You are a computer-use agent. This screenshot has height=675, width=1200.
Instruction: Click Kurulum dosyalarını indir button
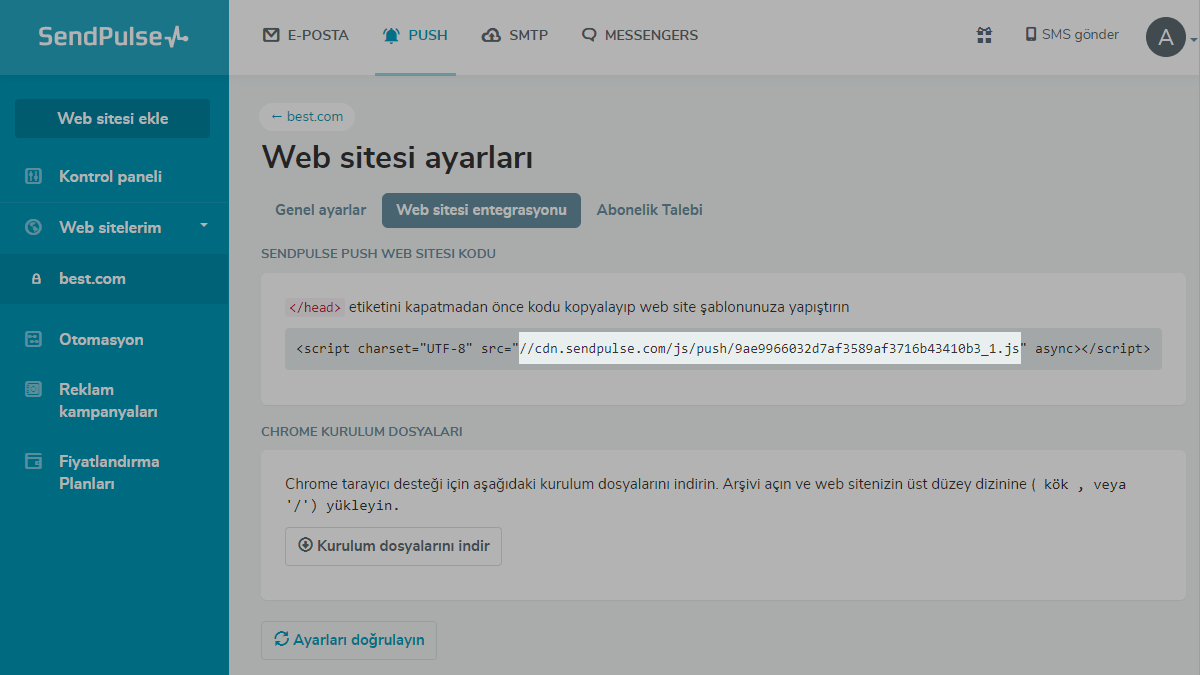pyautogui.click(x=393, y=546)
